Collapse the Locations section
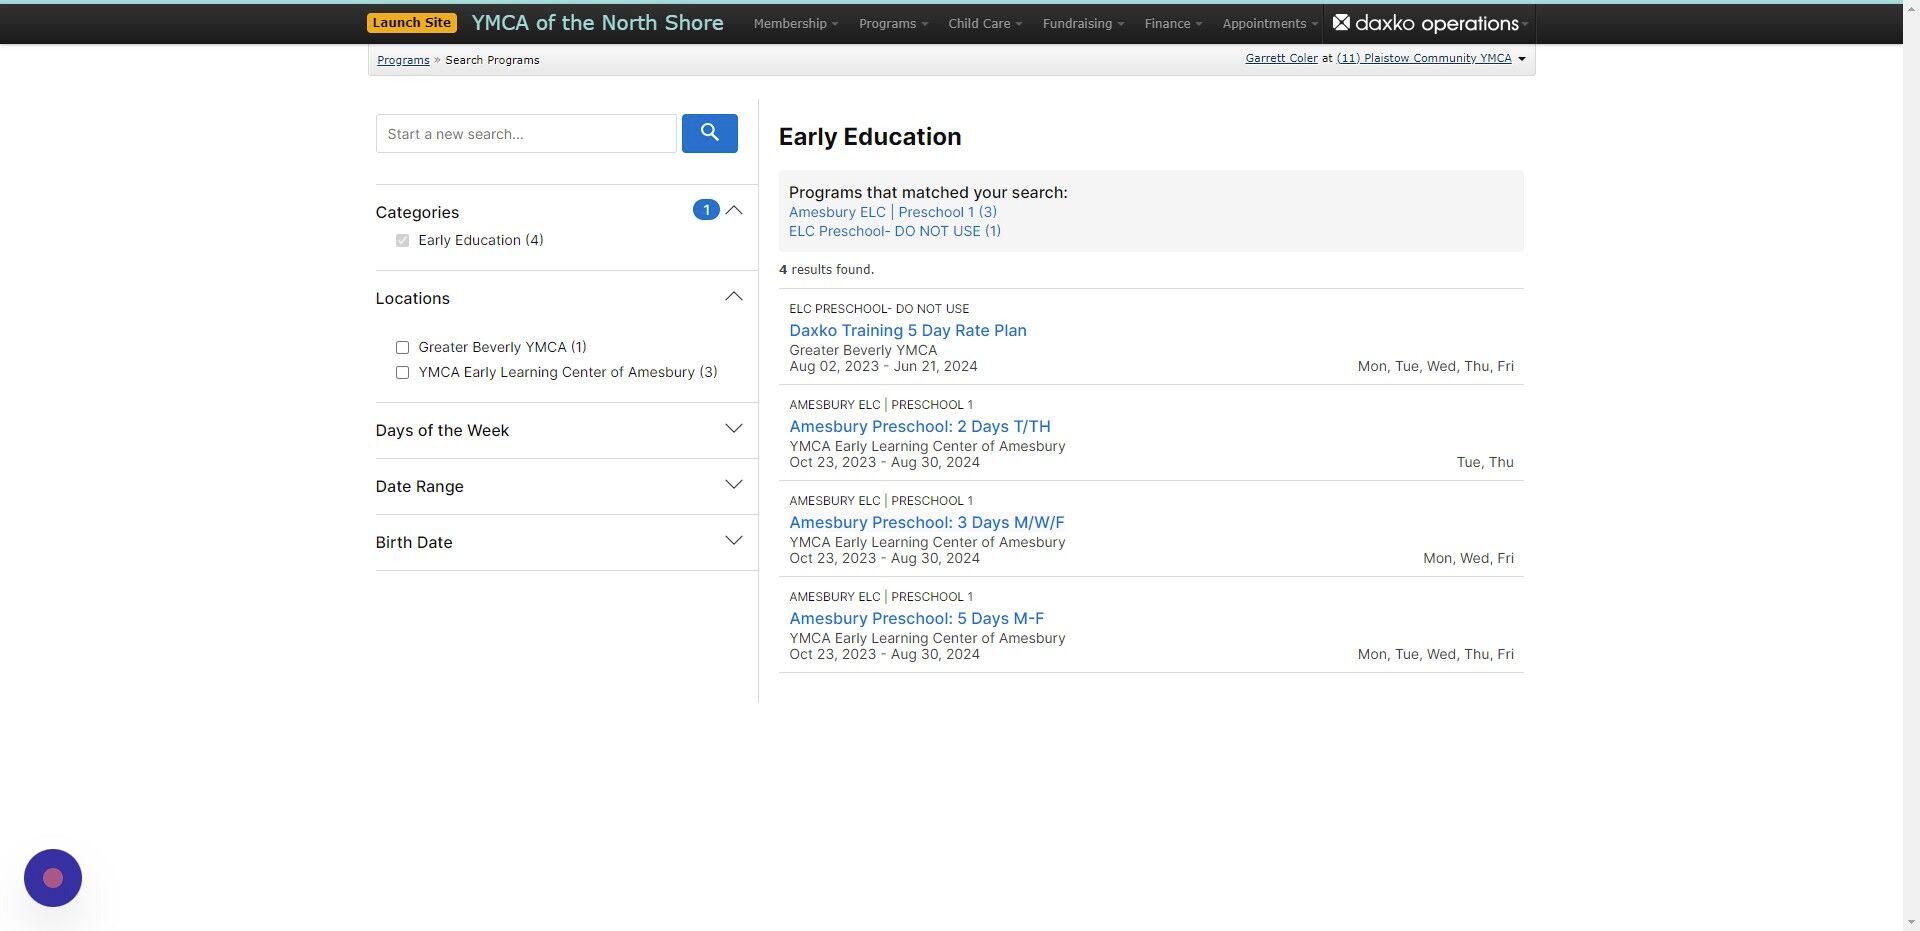 coord(733,296)
